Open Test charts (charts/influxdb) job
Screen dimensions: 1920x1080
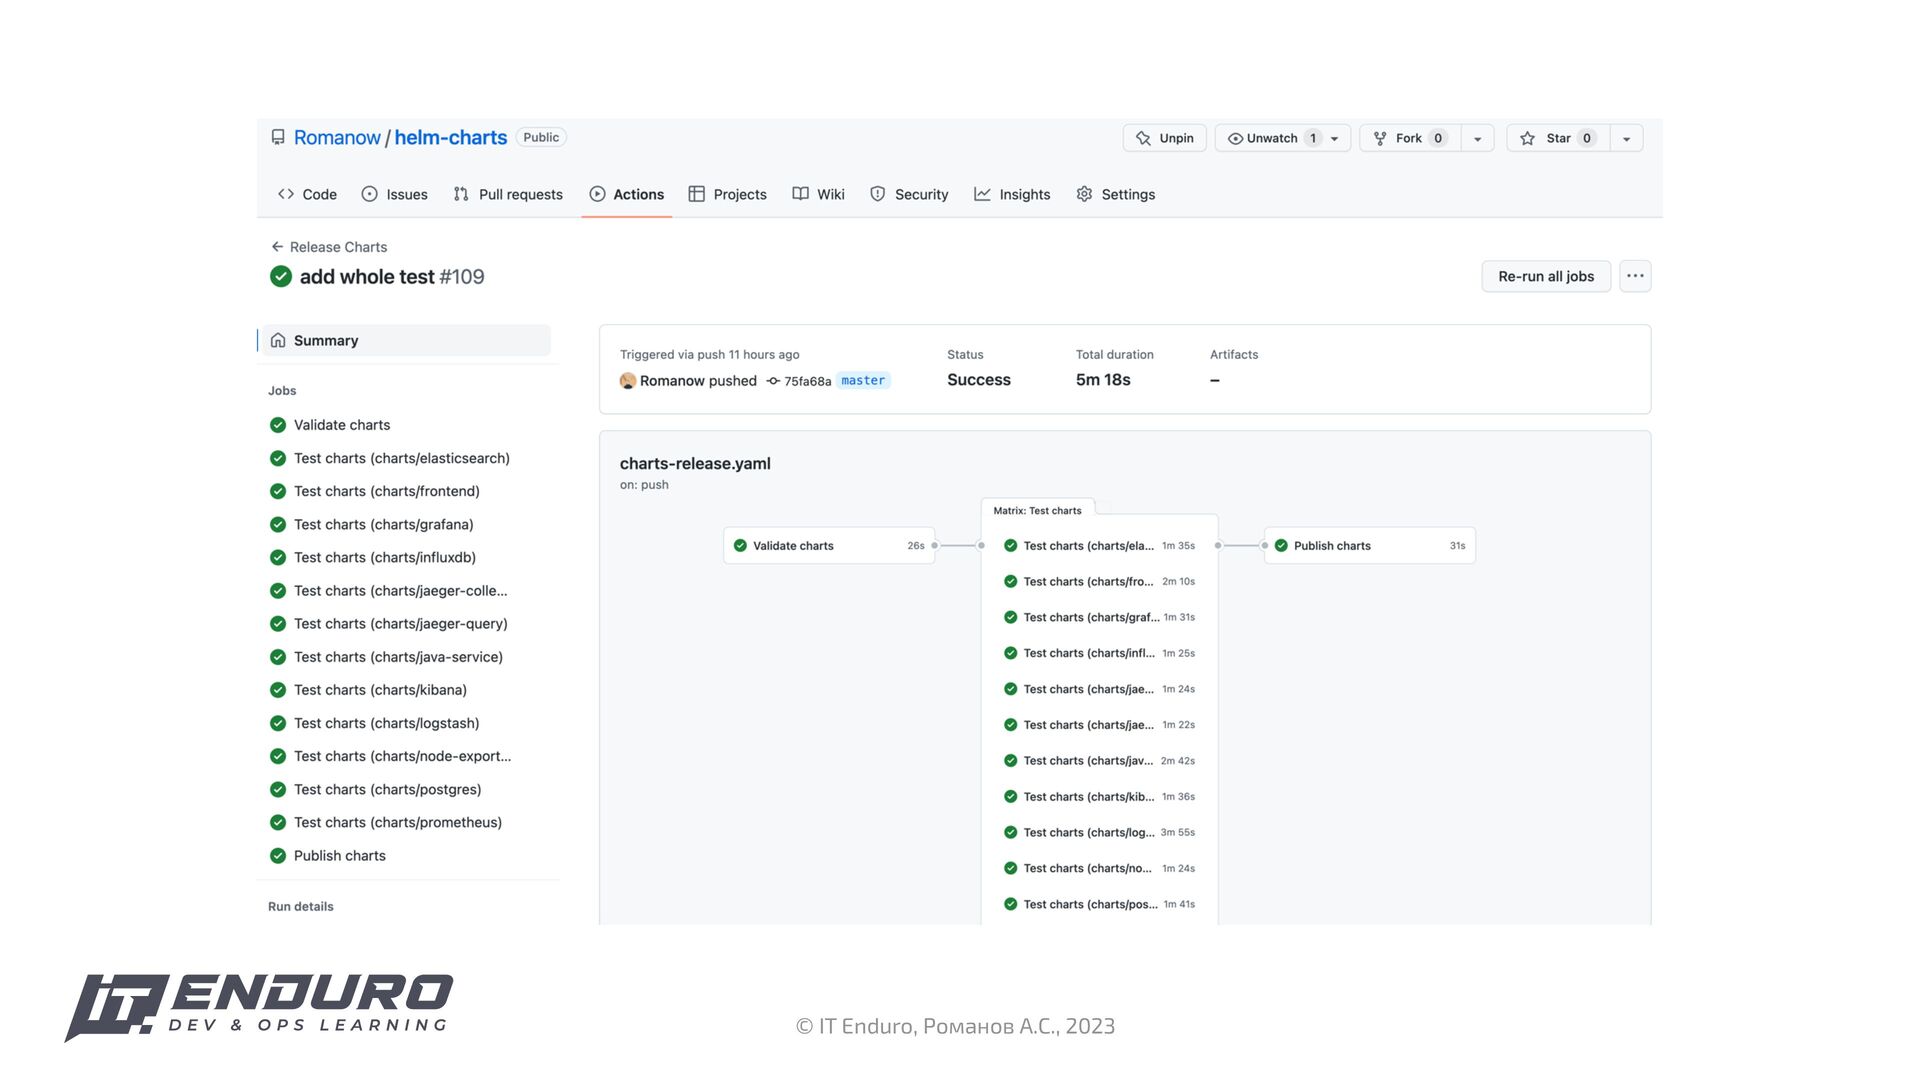click(x=384, y=557)
